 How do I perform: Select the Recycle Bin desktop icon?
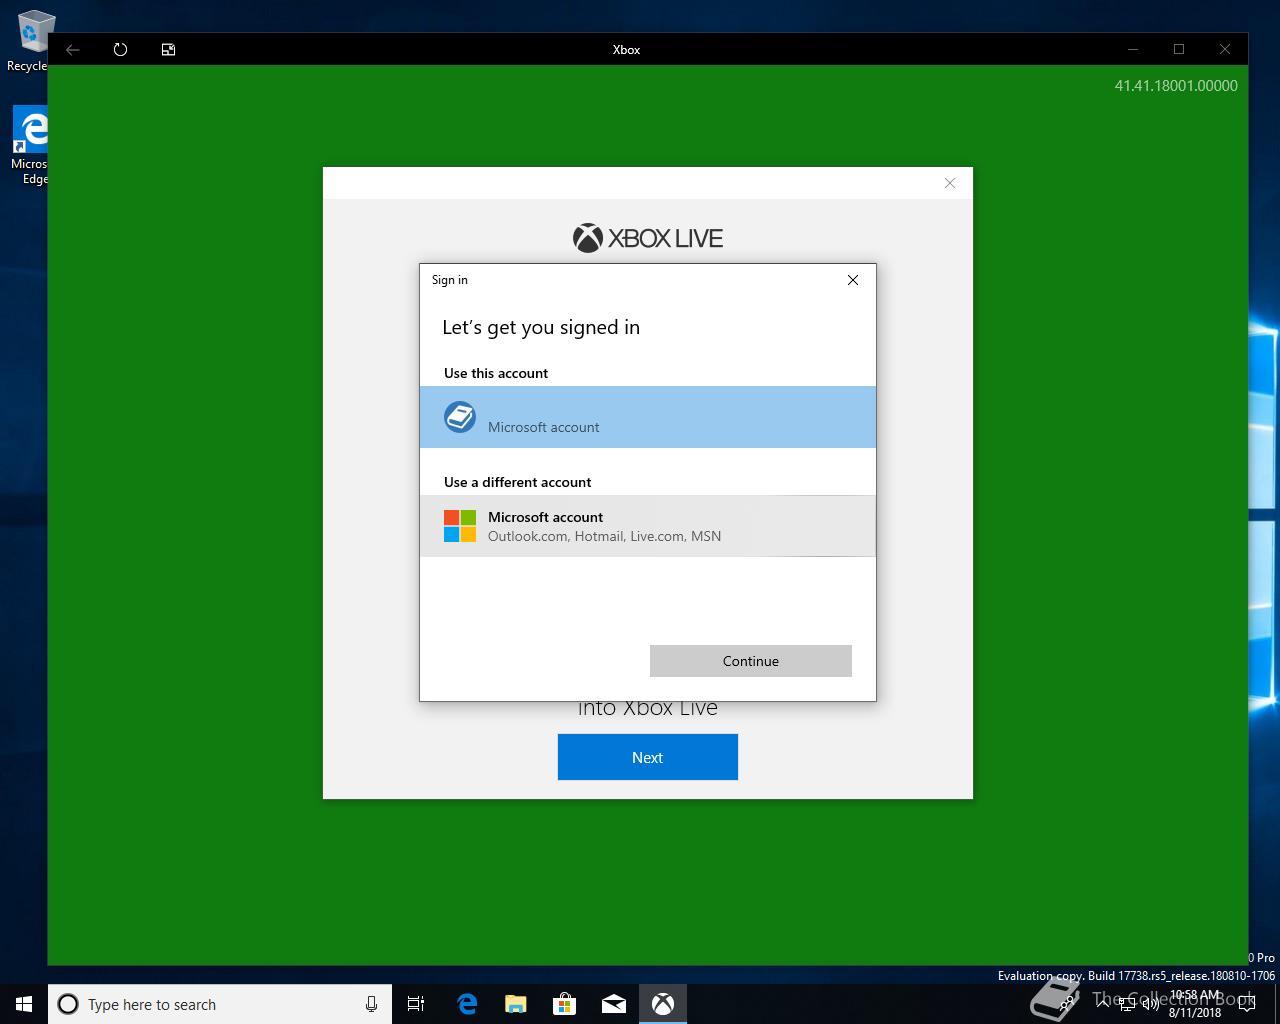coord(30,42)
